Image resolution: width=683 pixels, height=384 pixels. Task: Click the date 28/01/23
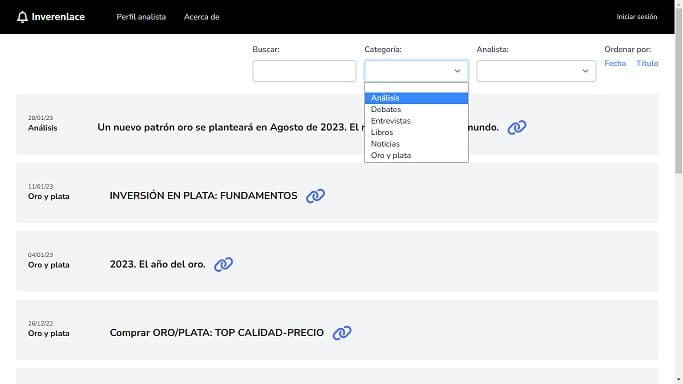pyautogui.click(x=41, y=118)
